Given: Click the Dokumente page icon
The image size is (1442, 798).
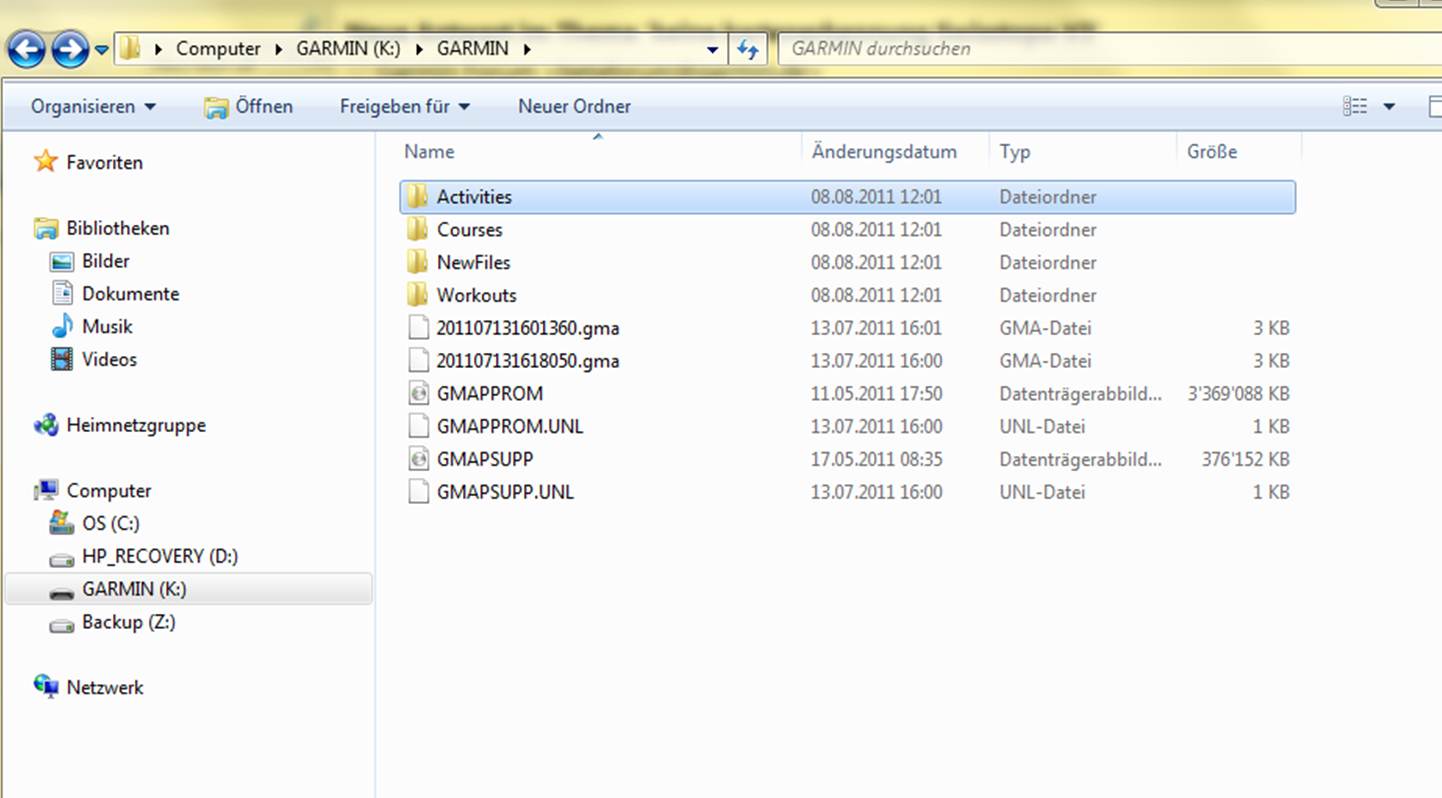Looking at the screenshot, I should [x=62, y=293].
